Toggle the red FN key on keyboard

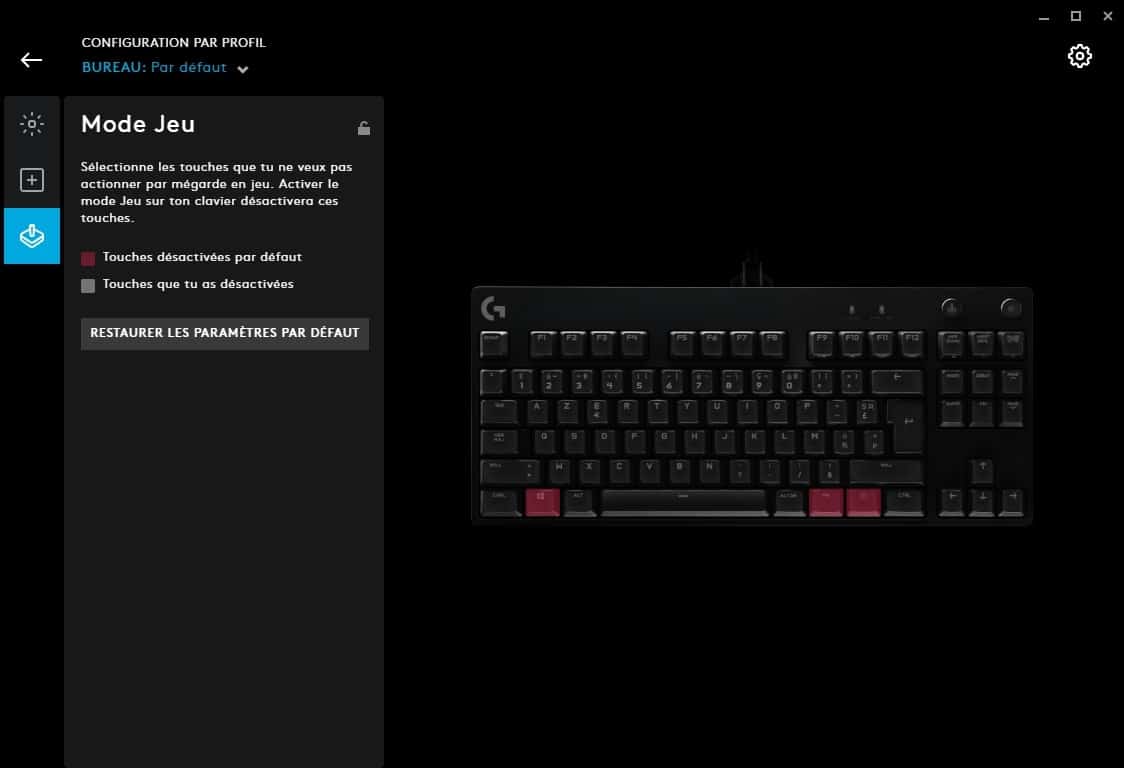[826, 501]
